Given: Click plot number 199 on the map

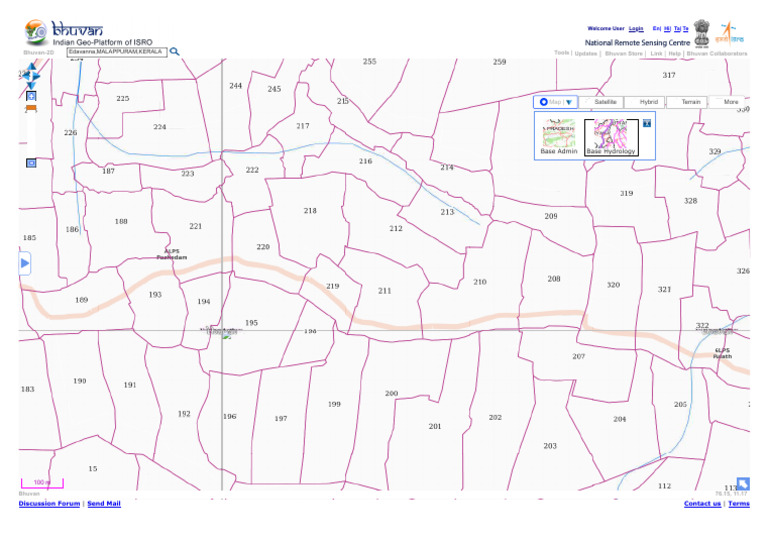Looking at the screenshot, I should click(x=334, y=404).
